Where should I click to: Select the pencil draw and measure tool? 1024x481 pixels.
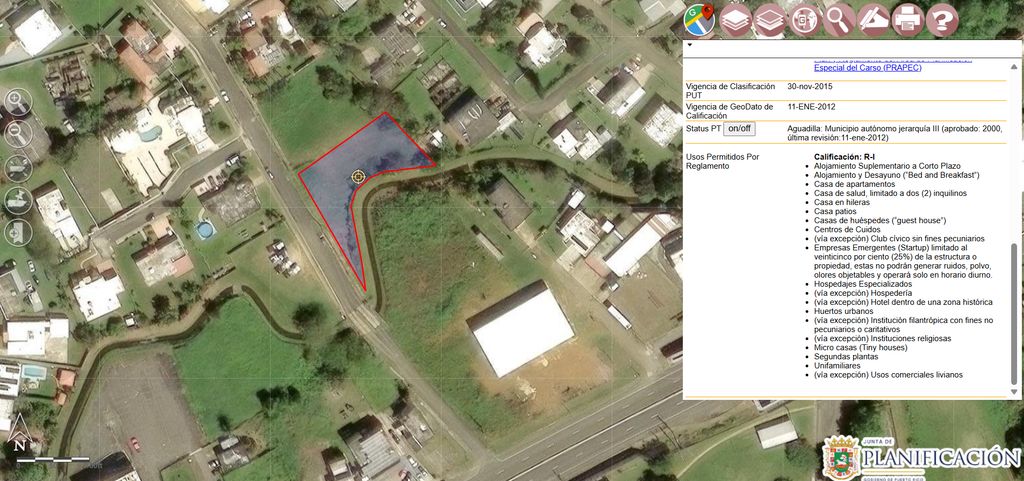click(x=873, y=18)
